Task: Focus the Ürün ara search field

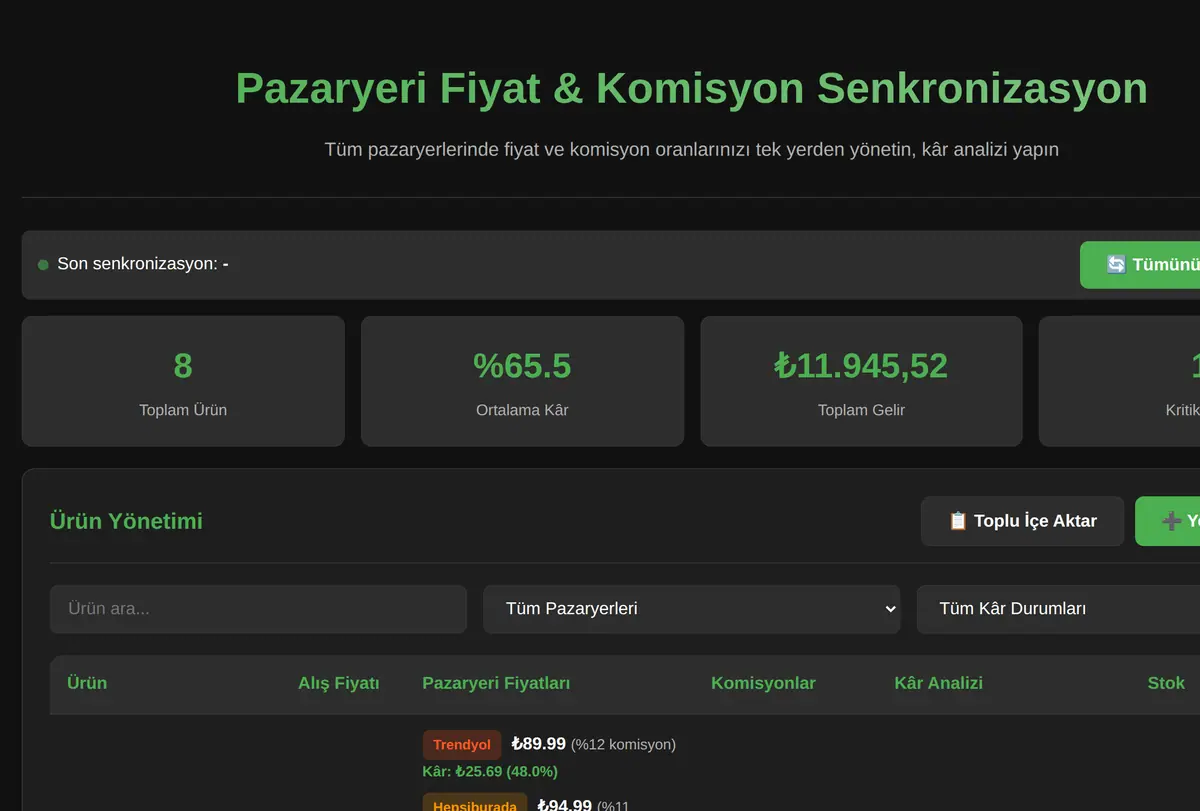Action: (x=258, y=609)
